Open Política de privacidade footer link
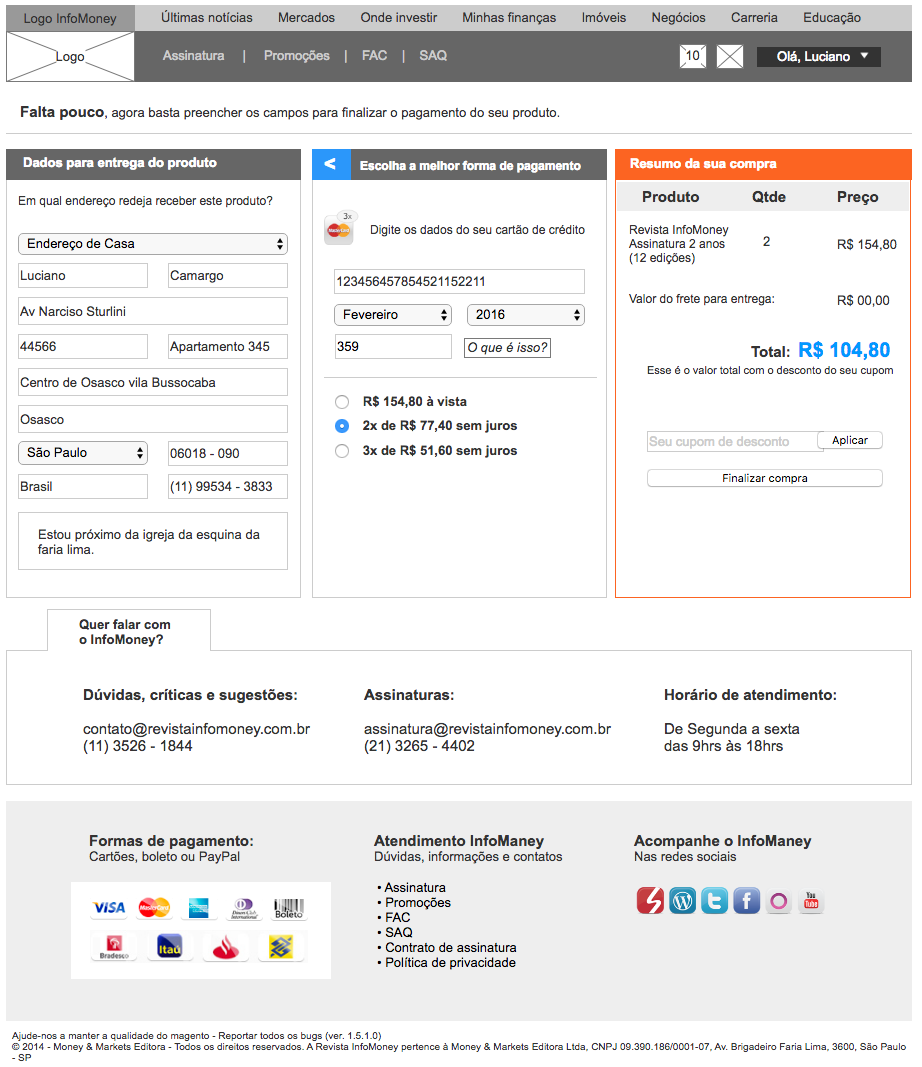This screenshot has height=1067, width=922. pyautogui.click(x=450, y=962)
